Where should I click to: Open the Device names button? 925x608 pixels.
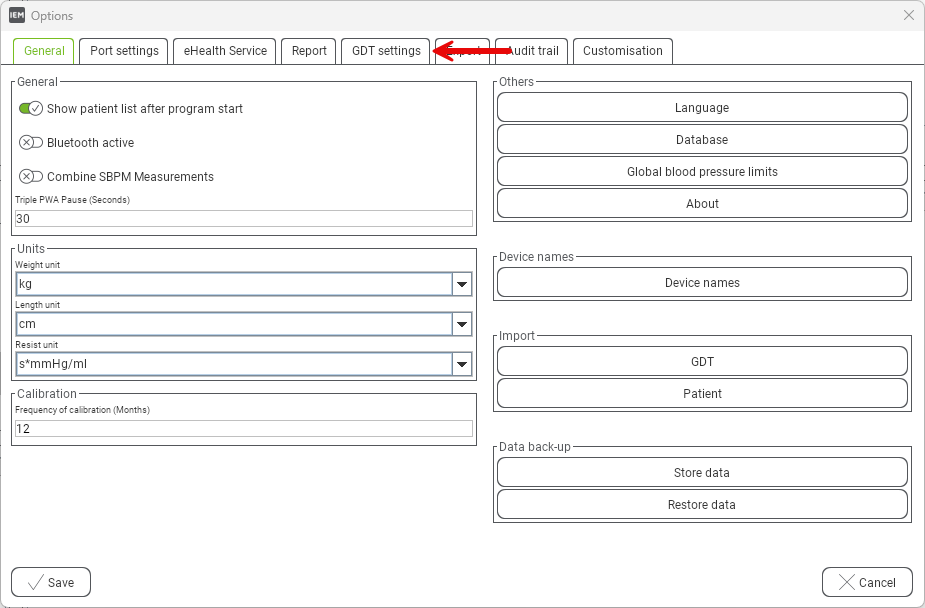(702, 282)
